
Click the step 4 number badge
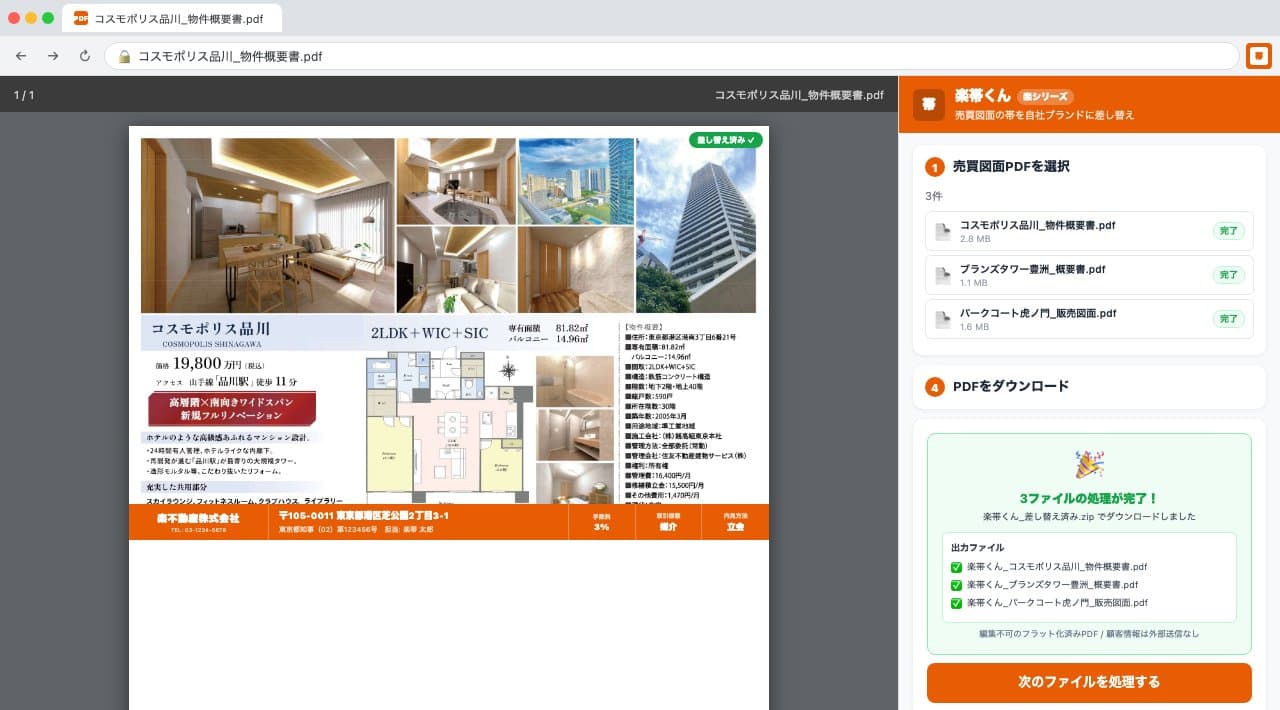pyautogui.click(x=935, y=387)
